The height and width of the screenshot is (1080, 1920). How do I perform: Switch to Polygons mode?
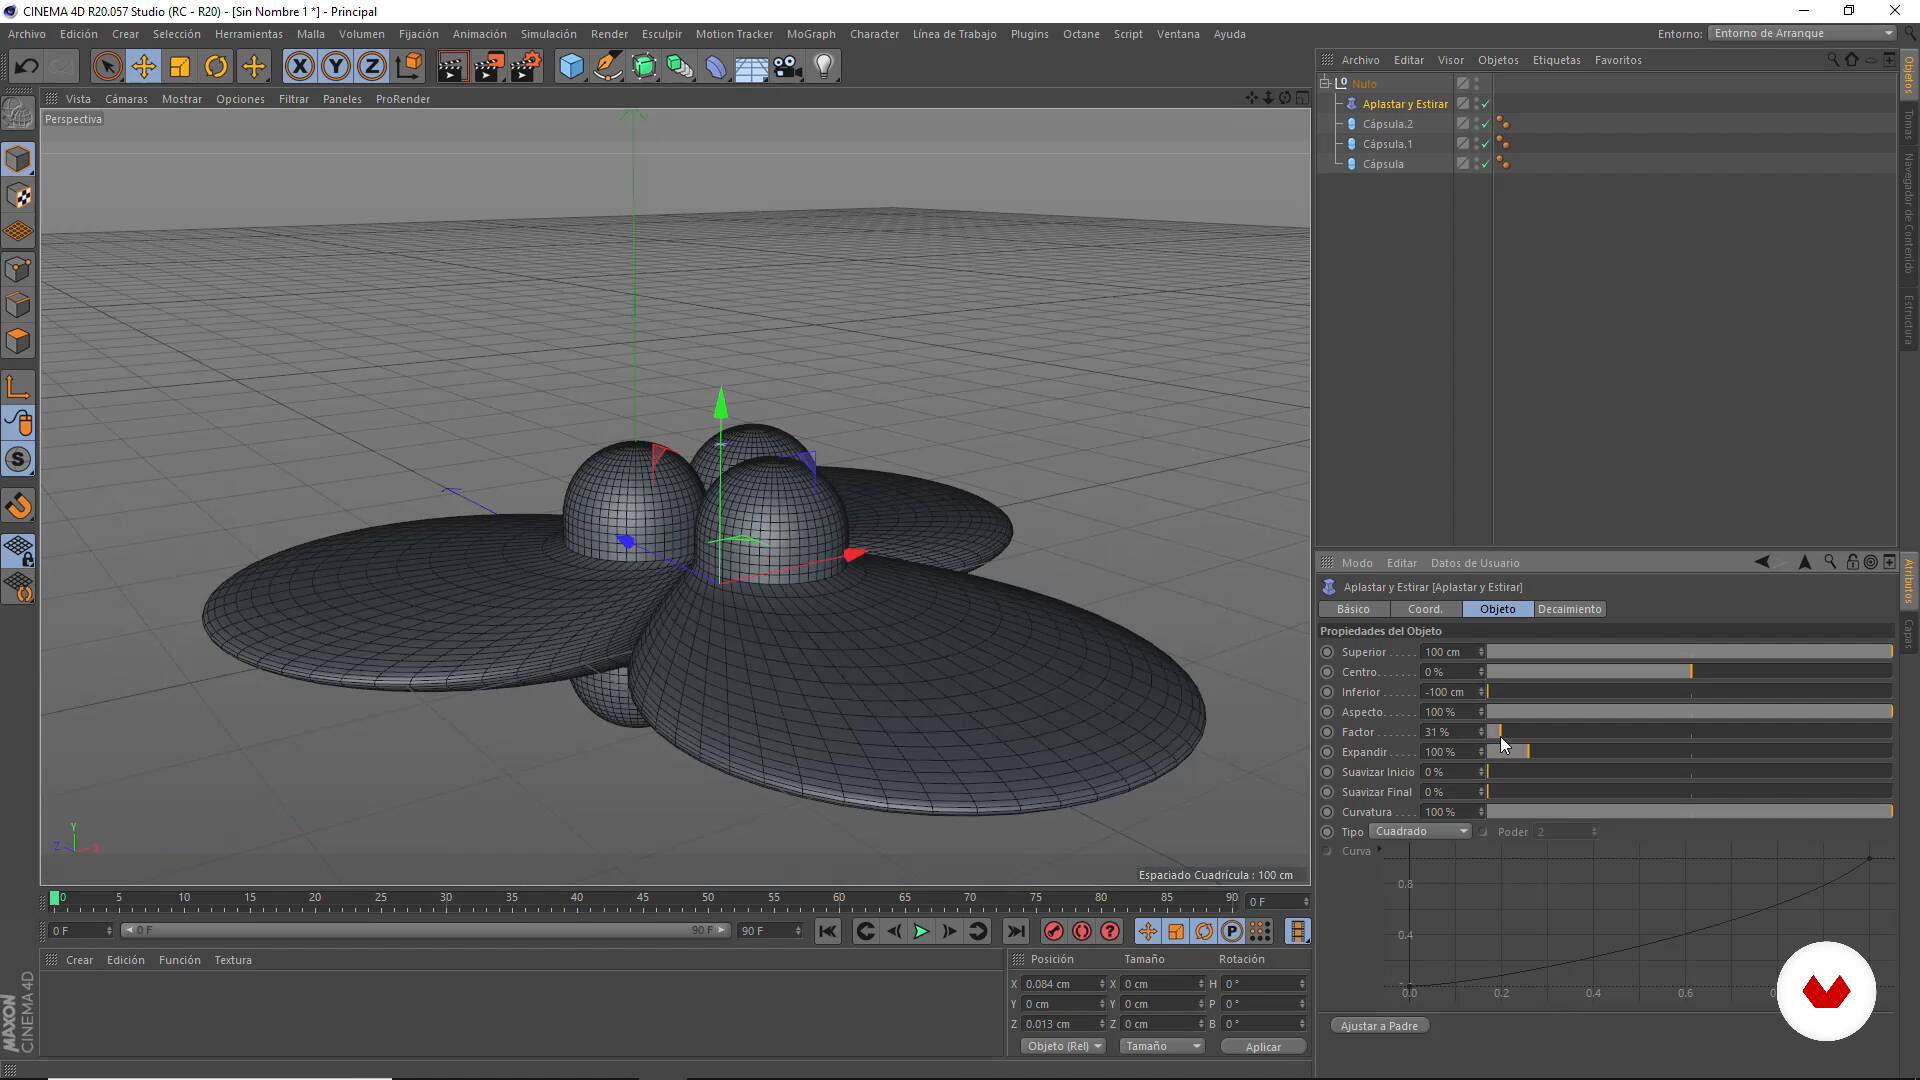tap(19, 341)
